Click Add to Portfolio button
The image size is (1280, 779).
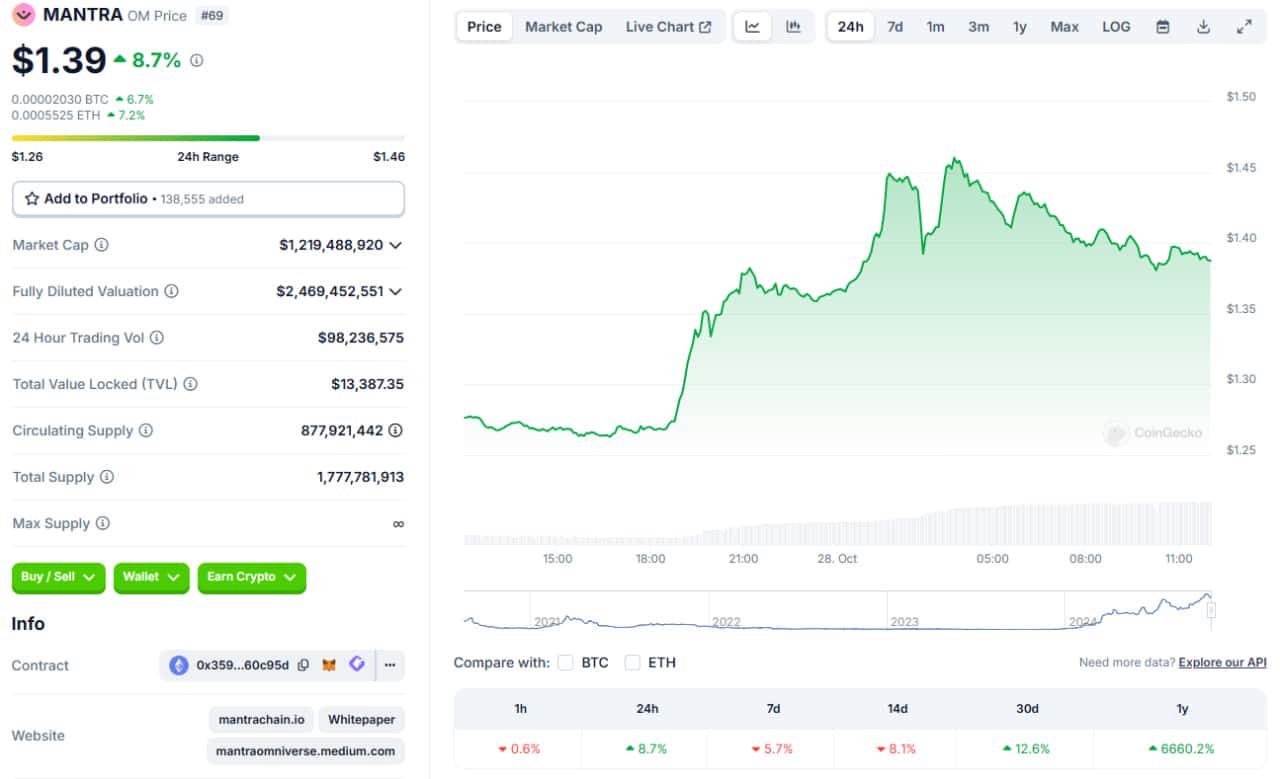point(208,199)
